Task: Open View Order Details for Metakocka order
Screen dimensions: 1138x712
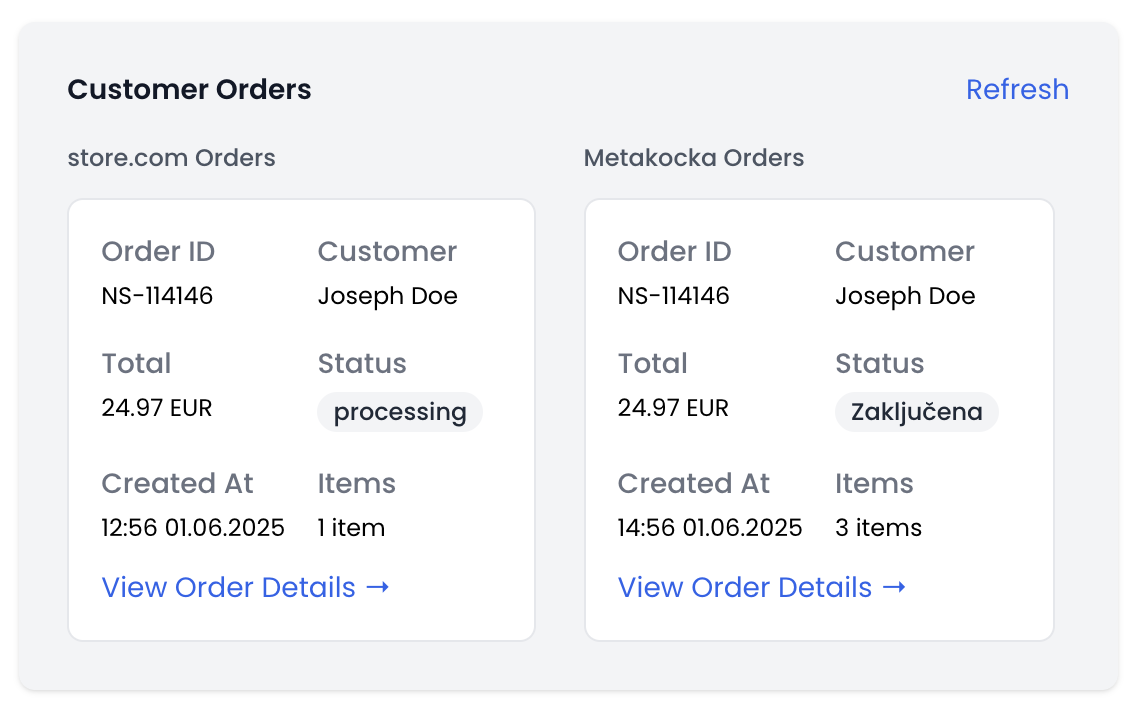Action: click(762, 587)
